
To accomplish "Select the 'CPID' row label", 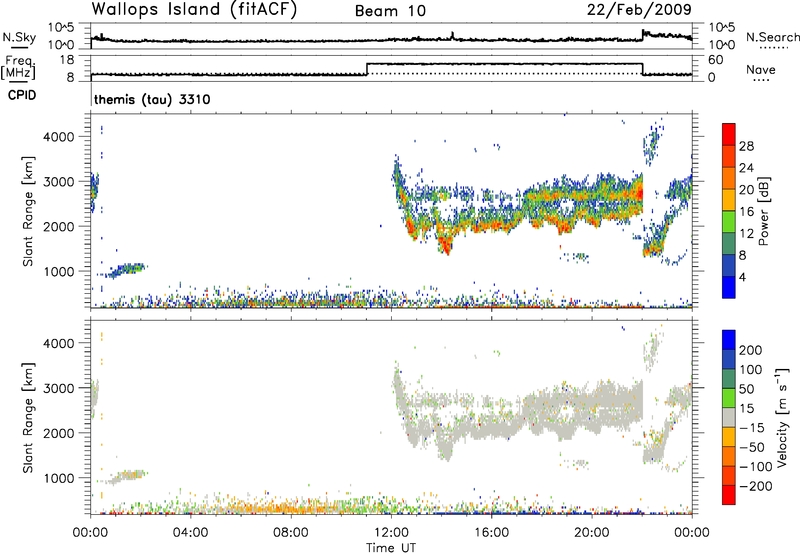I will pos(22,95).
